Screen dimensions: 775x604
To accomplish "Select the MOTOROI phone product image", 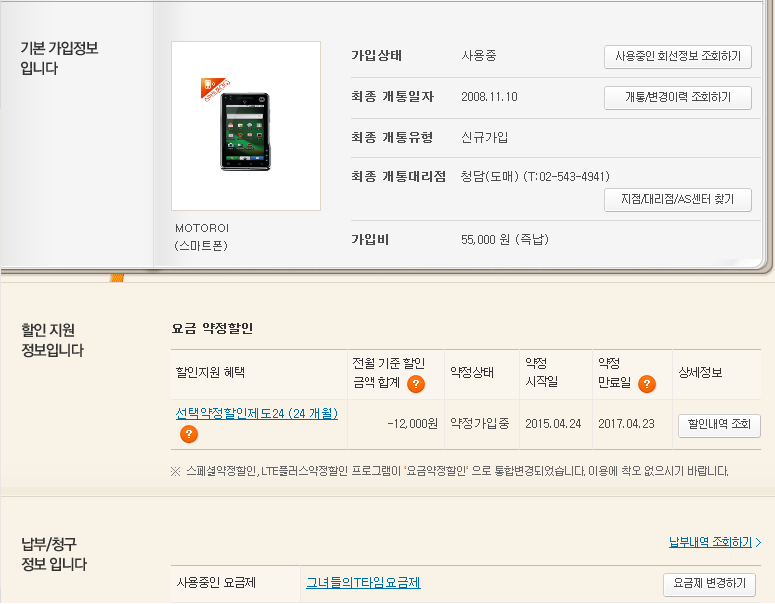I will pos(245,125).
